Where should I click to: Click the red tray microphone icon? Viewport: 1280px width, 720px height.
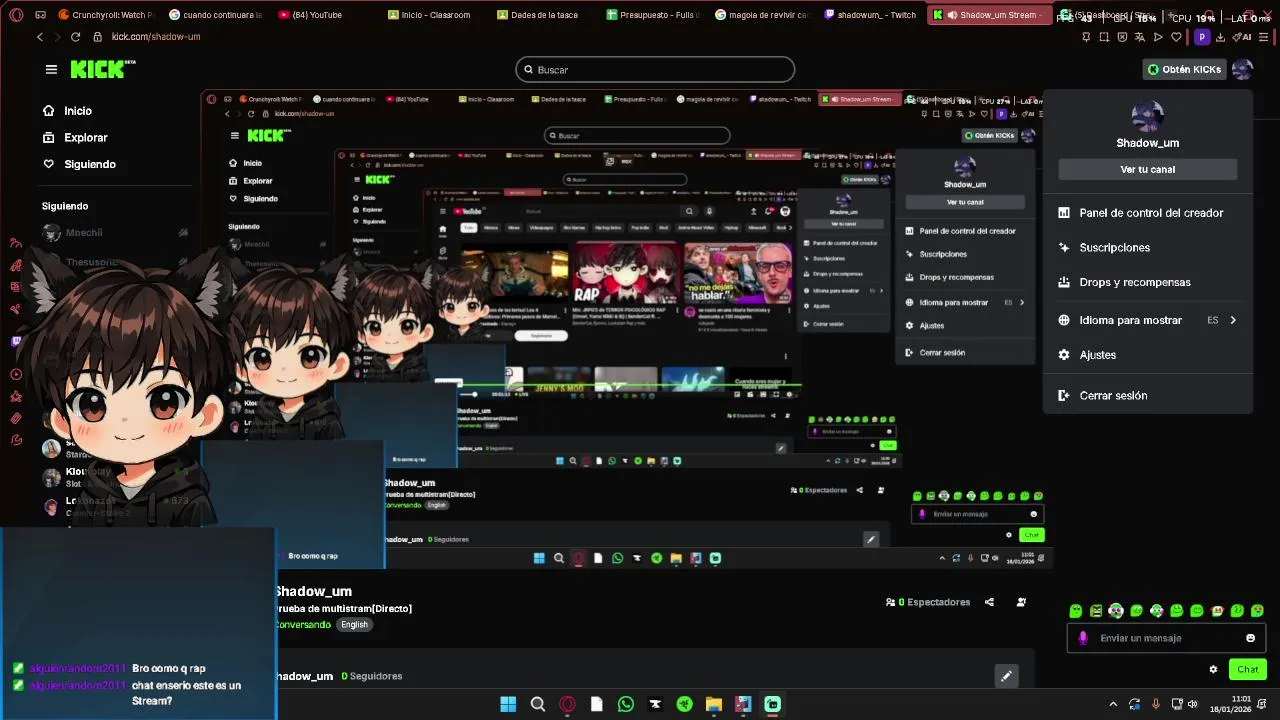1156,704
